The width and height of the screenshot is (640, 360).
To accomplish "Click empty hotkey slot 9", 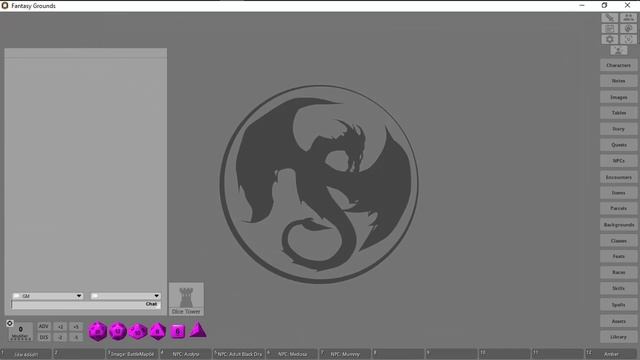I will pyautogui.click(x=451, y=354).
